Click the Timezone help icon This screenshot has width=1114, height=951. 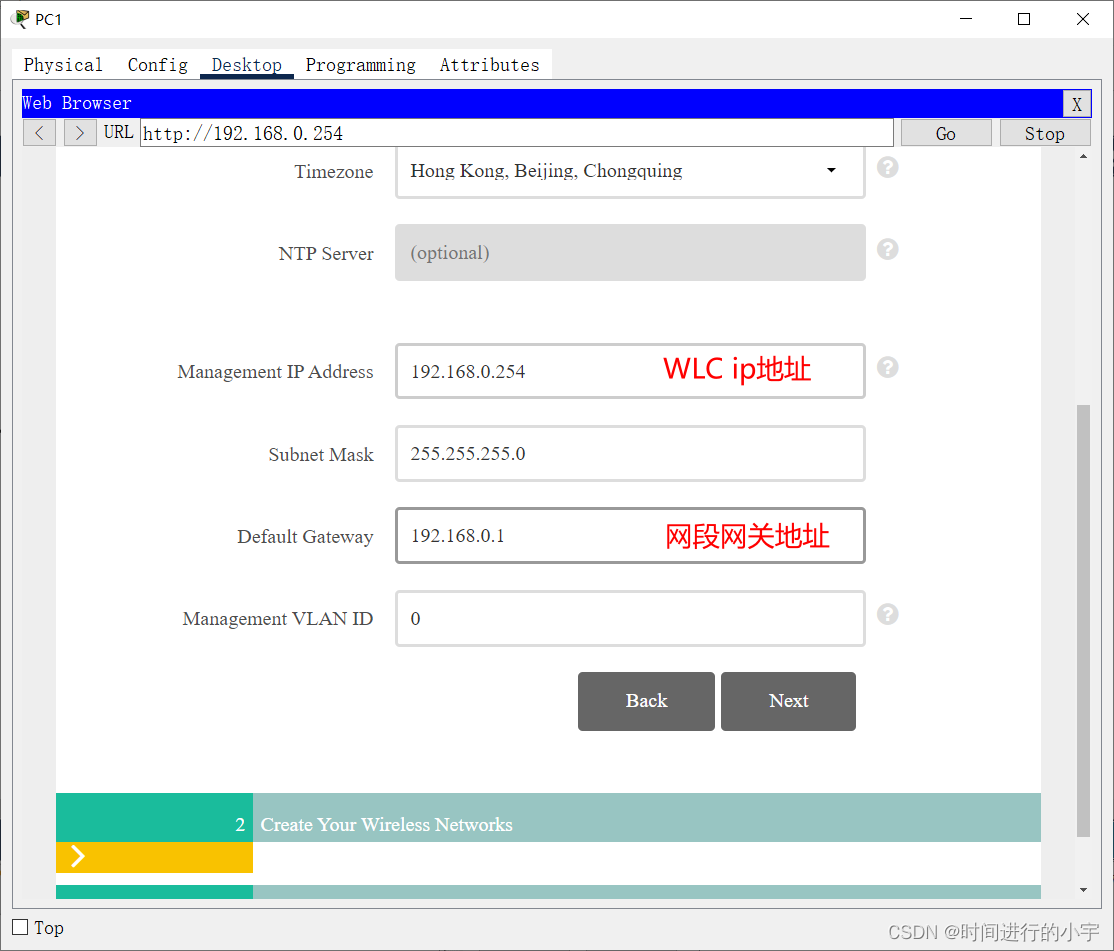[x=887, y=167]
